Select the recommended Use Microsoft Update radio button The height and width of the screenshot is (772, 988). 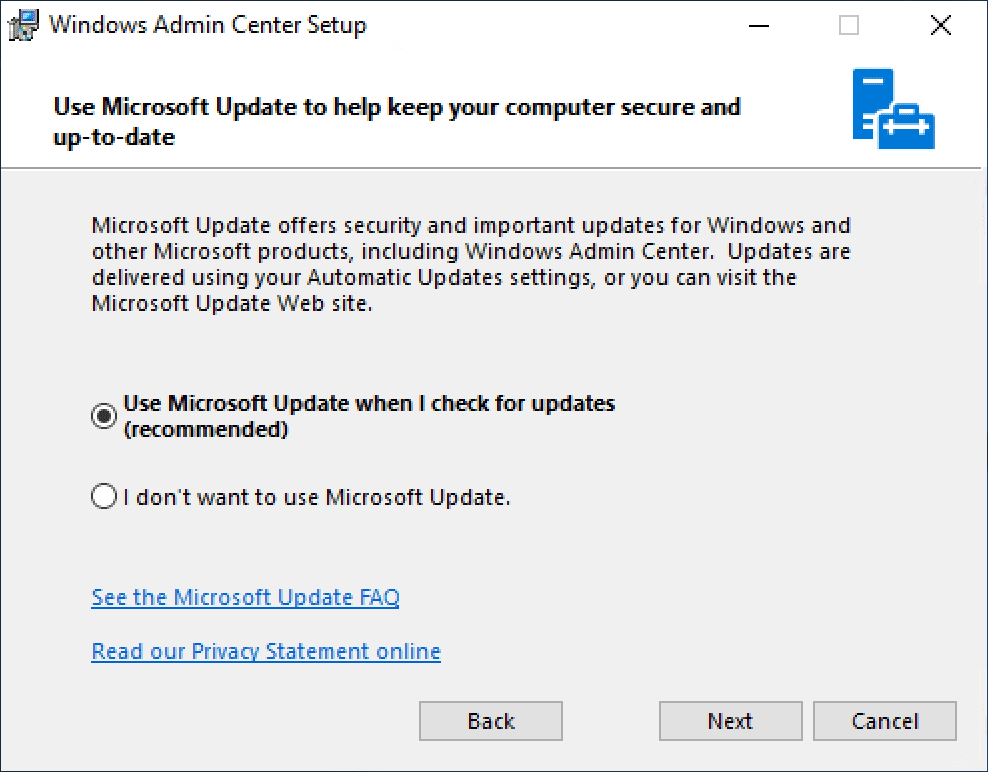pyautogui.click(x=104, y=417)
